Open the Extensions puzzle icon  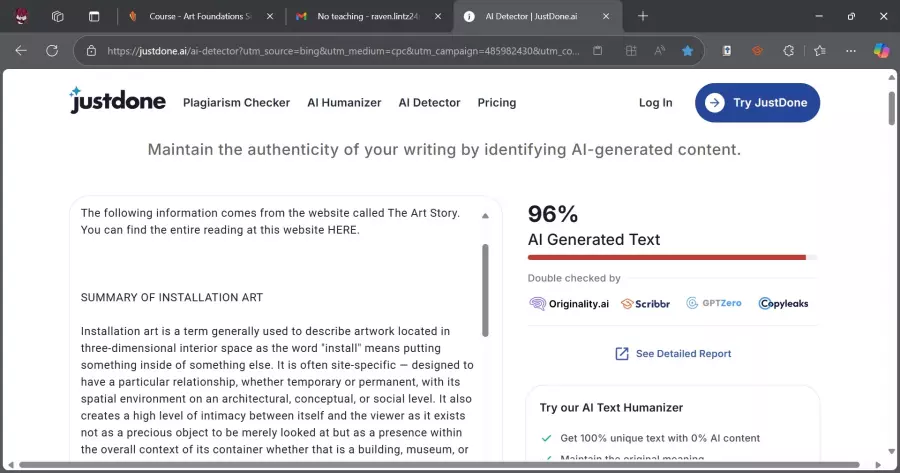789,51
